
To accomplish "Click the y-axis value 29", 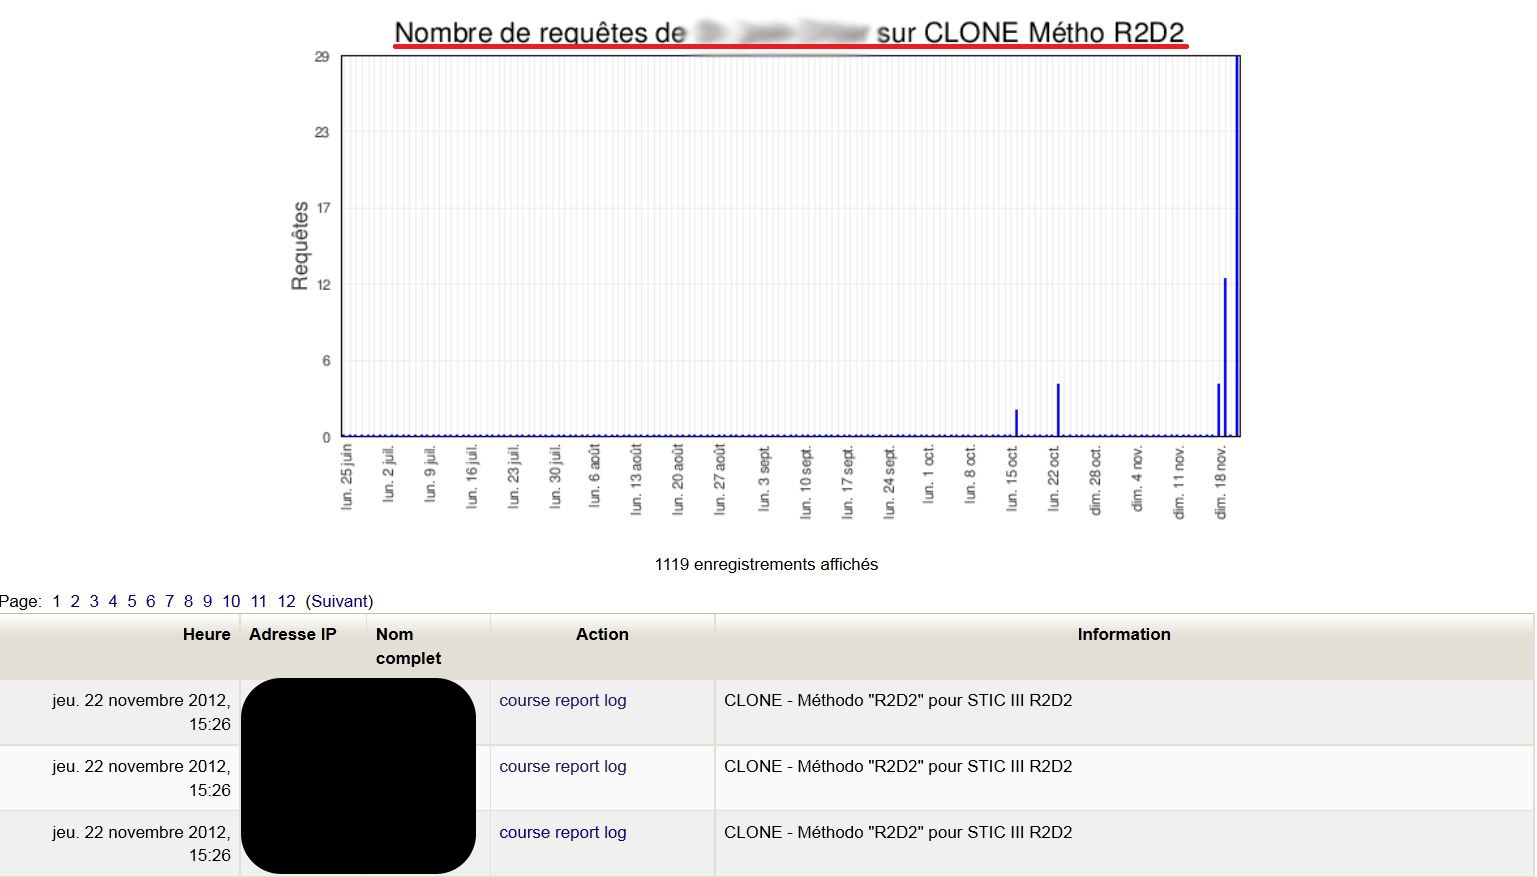I will (322, 56).
